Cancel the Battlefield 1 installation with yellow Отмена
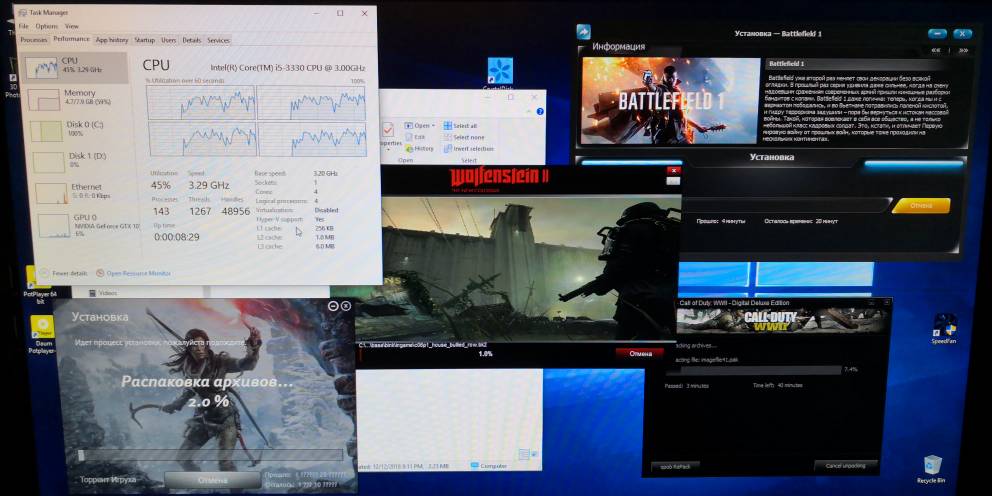The image size is (992, 496). (x=921, y=206)
